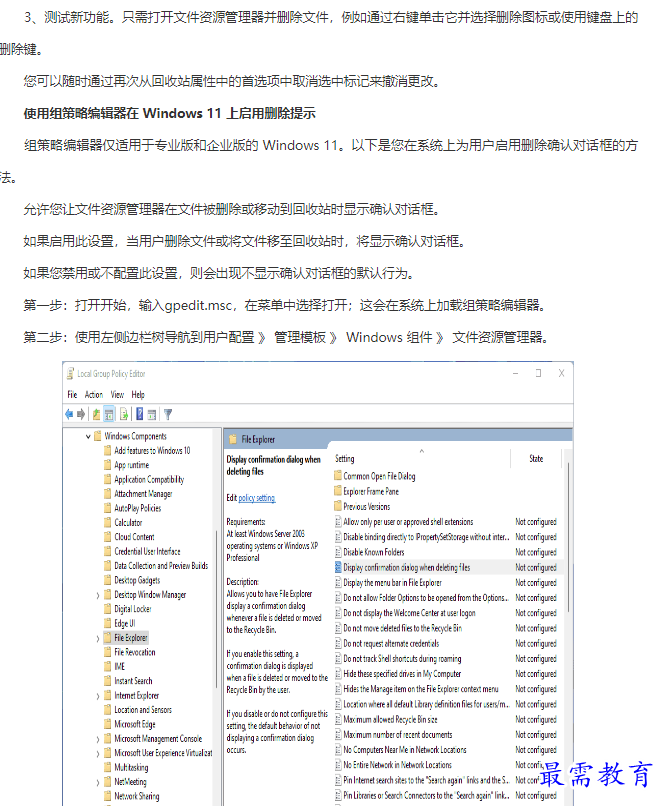This screenshot has height=806, width=661.
Task: Expand the Microsoft Management Console node
Action: pos(98,739)
